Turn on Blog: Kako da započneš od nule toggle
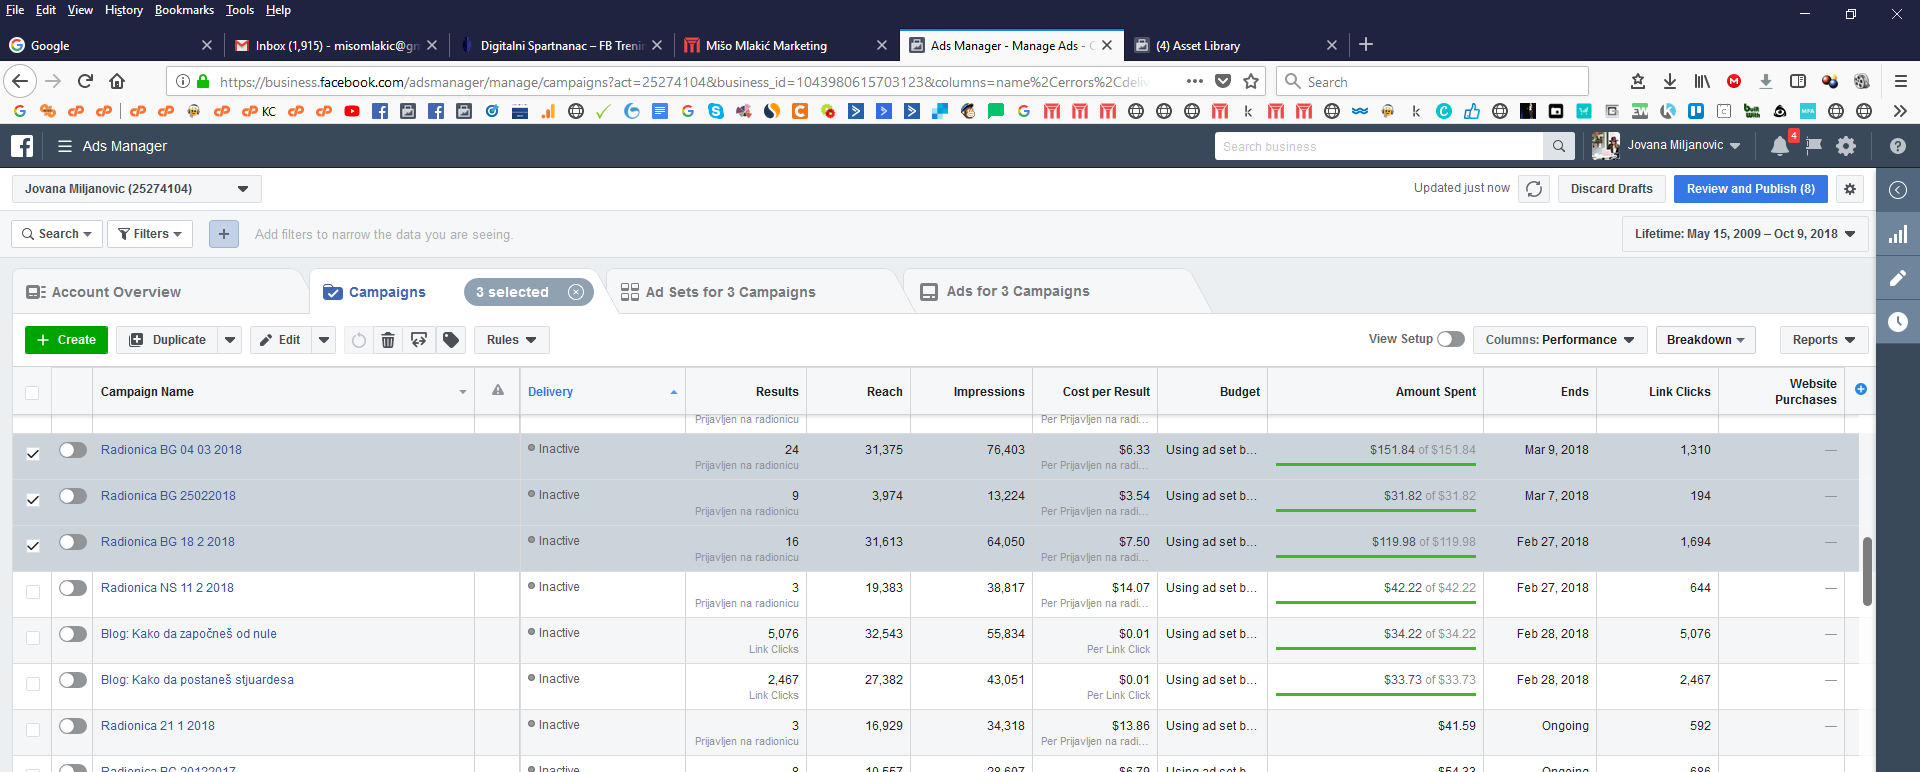Screen dimensions: 1920x772 (x=73, y=634)
